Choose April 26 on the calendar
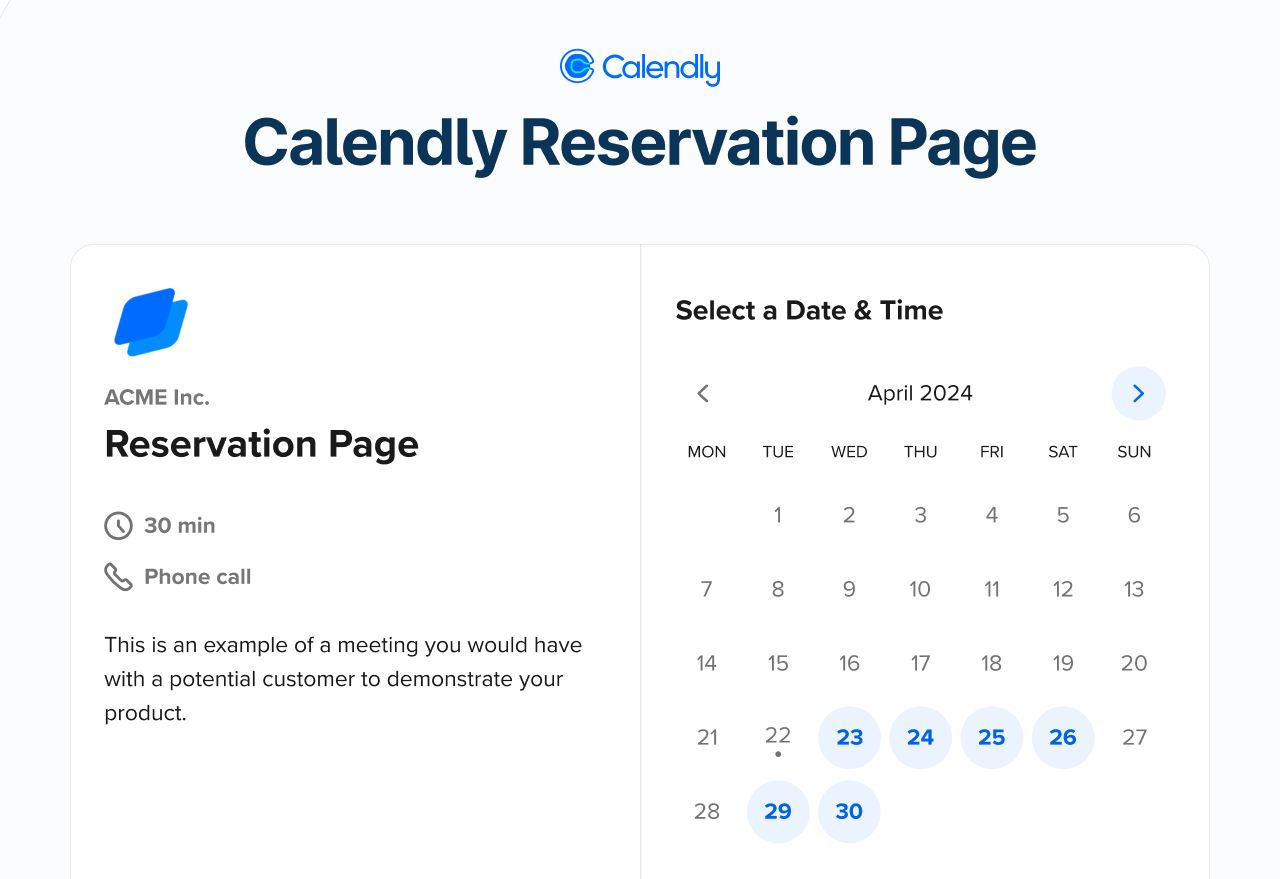Viewport: 1280px width, 879px height. pos(1063,738)
